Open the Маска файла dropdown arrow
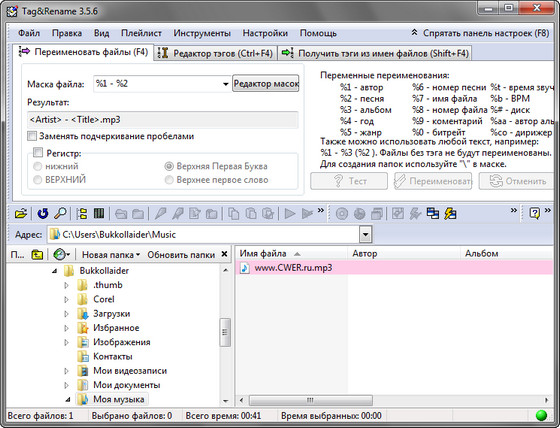The image size is (560, 428). point(225,84)
